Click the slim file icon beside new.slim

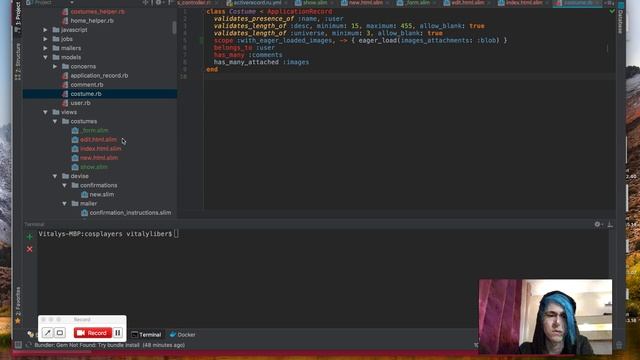click(x=84, y=194)
